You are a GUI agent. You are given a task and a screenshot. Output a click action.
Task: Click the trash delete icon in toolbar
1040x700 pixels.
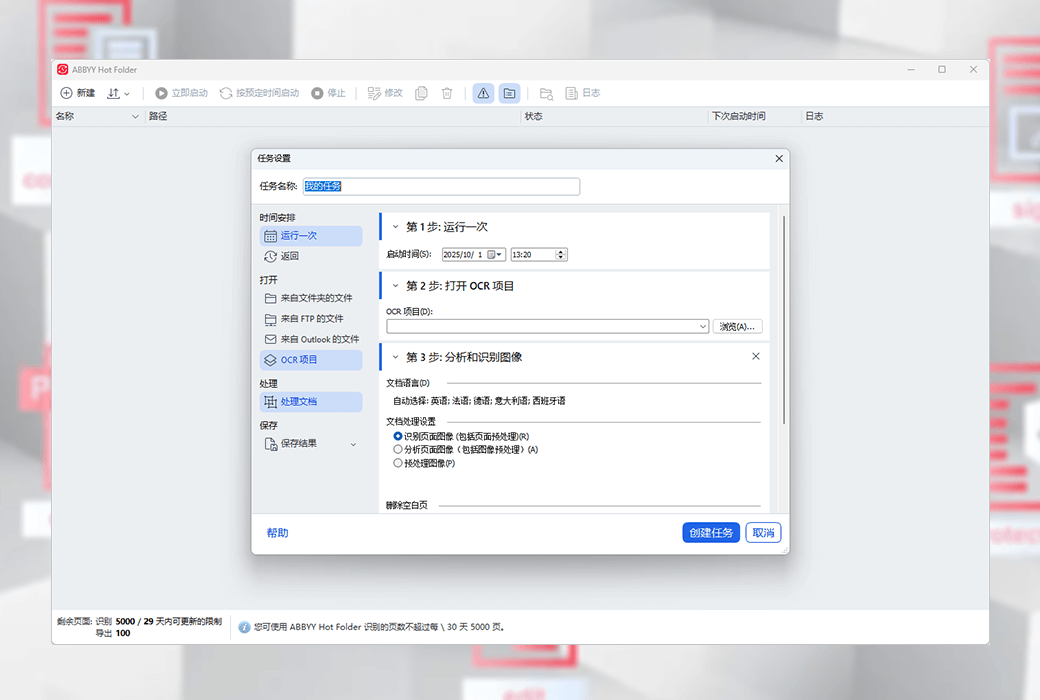pyautogui.click(x=447, y=93)
